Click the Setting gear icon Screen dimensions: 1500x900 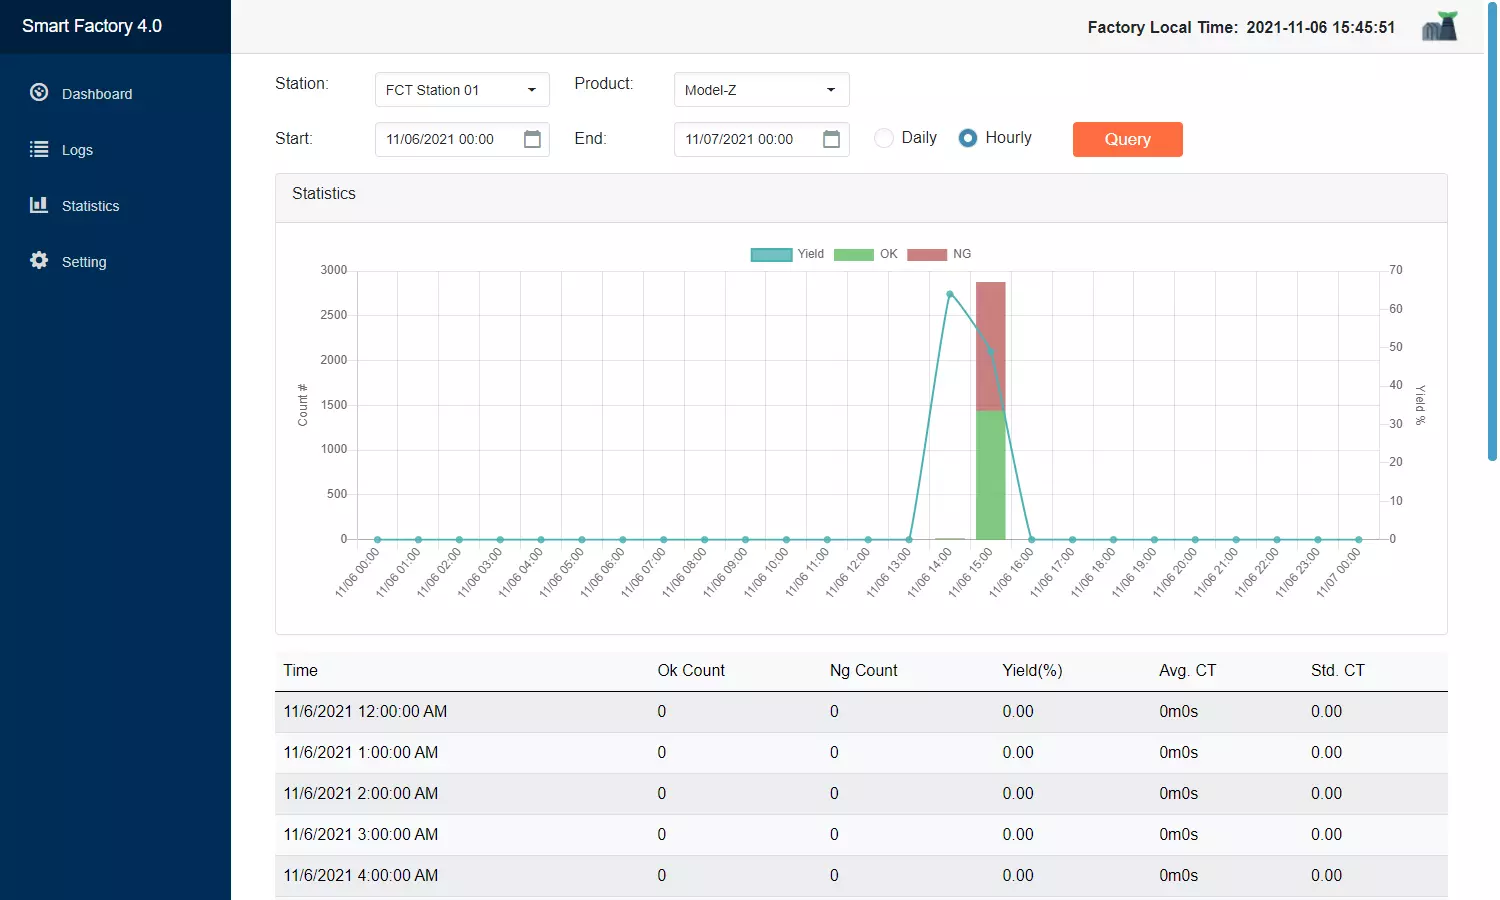coord(39,261)
